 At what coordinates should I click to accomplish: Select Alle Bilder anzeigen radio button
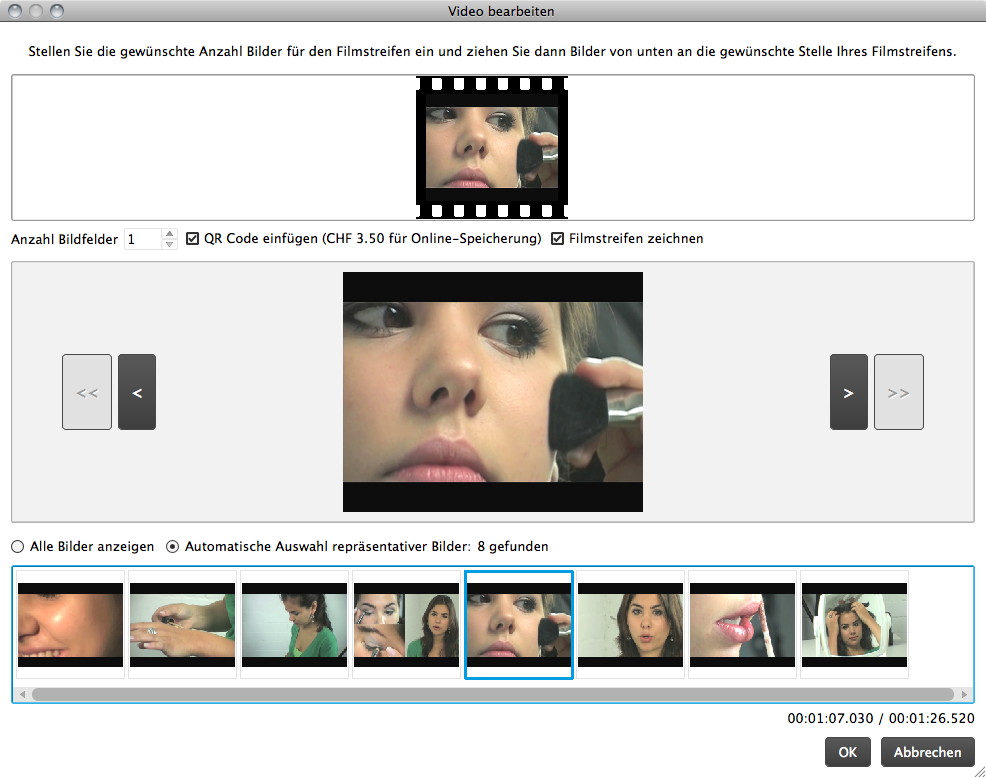[18, 547]
